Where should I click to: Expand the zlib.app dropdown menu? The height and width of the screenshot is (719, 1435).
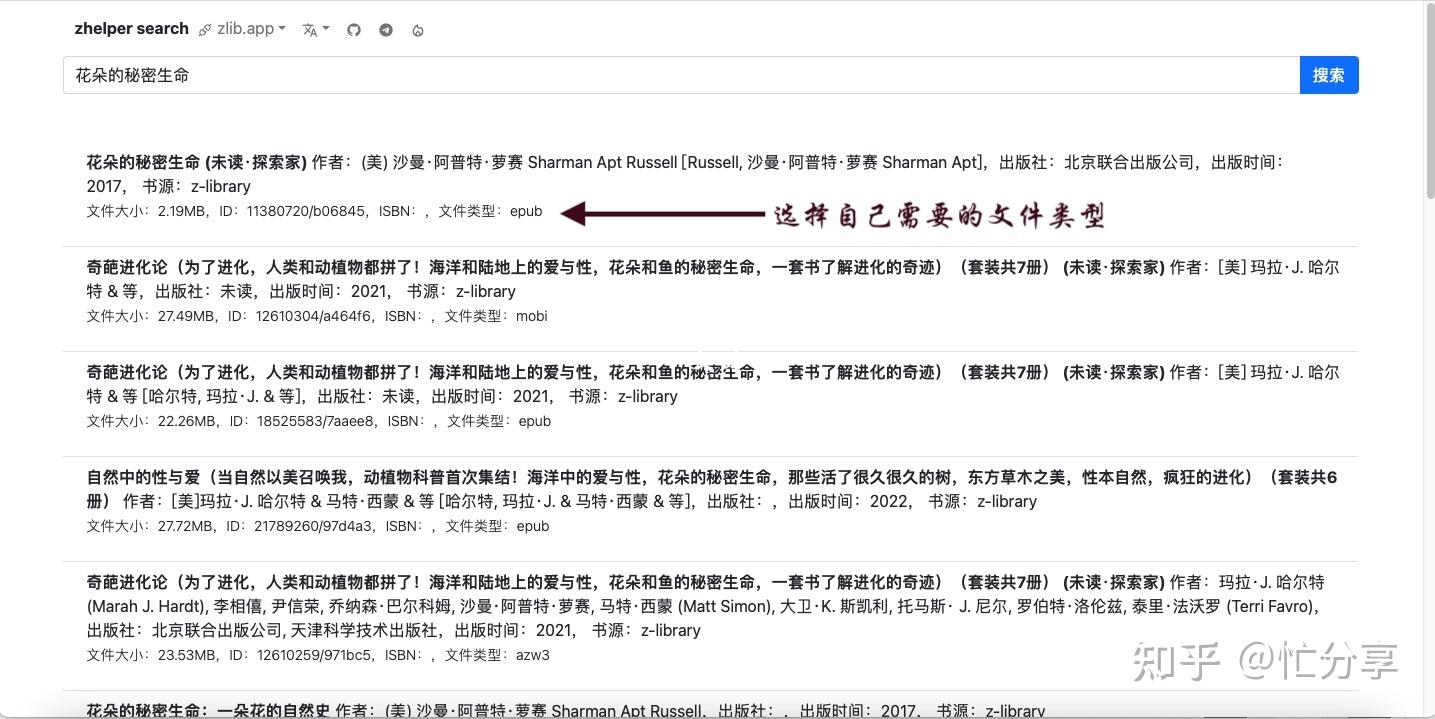(242, 29)
